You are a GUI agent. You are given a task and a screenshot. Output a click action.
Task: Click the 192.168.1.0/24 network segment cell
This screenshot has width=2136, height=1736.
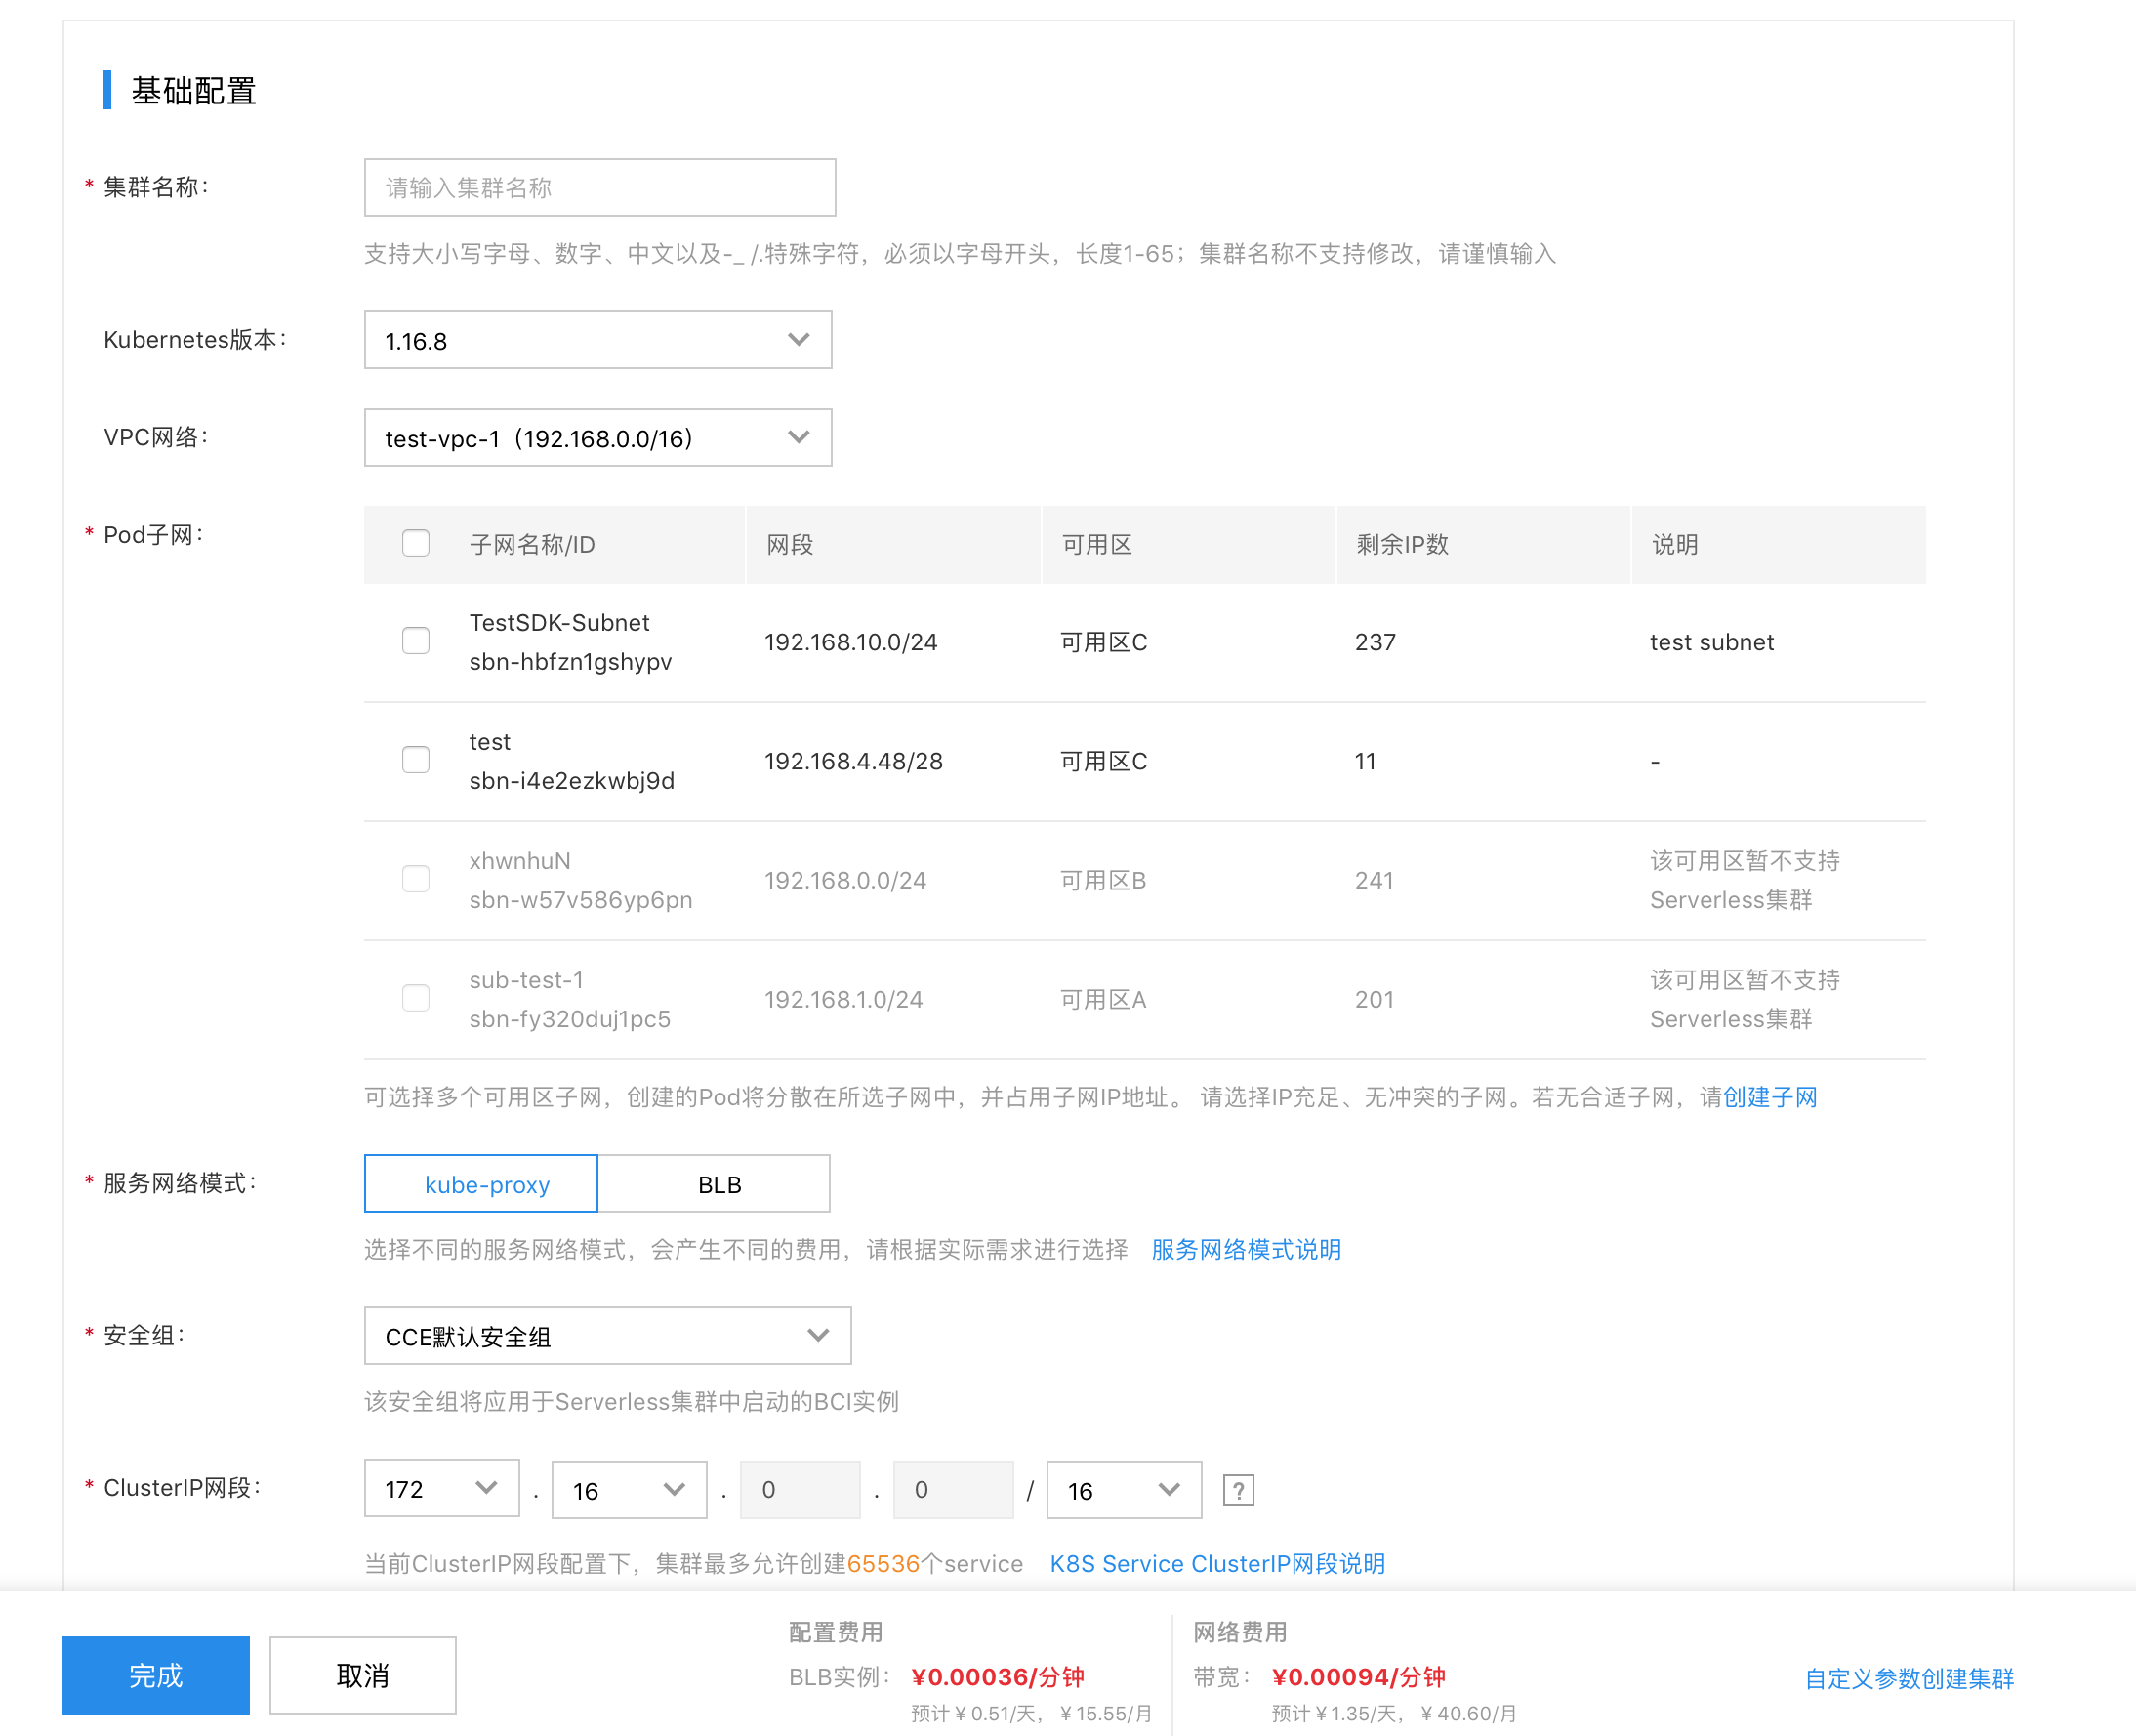(x=843, y=999)
